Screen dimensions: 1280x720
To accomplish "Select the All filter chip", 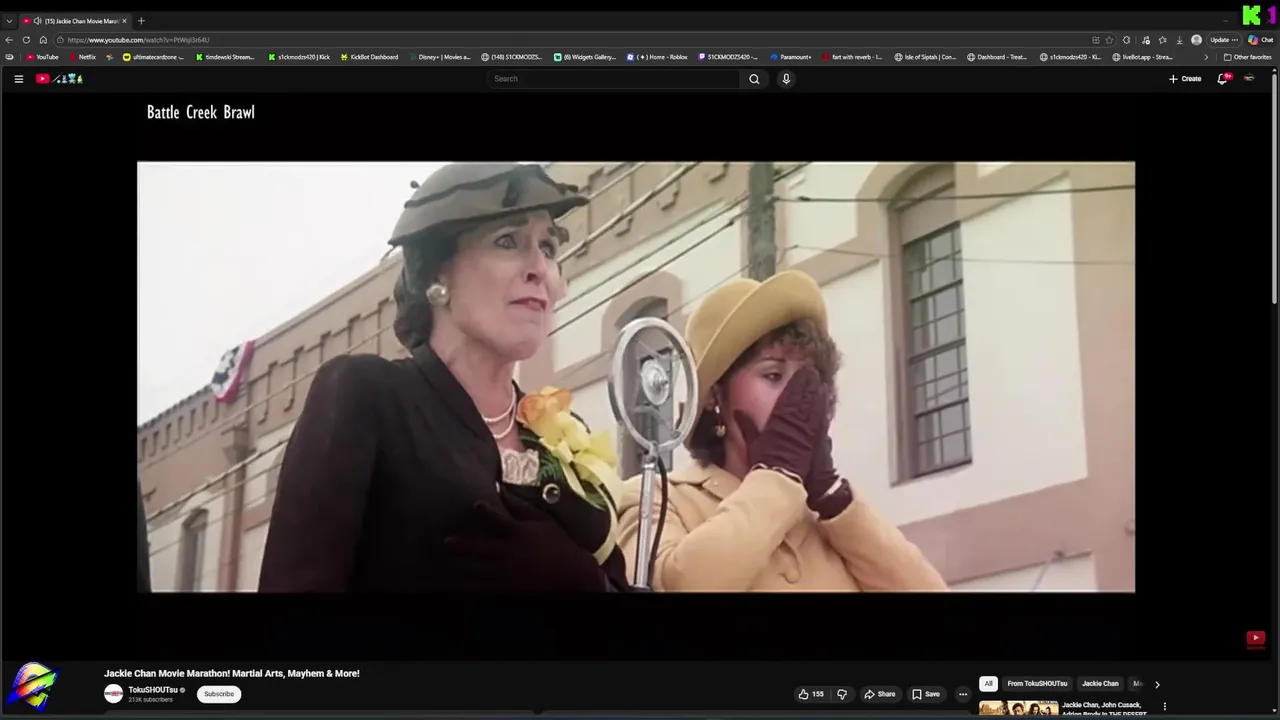I will (988, 684).
